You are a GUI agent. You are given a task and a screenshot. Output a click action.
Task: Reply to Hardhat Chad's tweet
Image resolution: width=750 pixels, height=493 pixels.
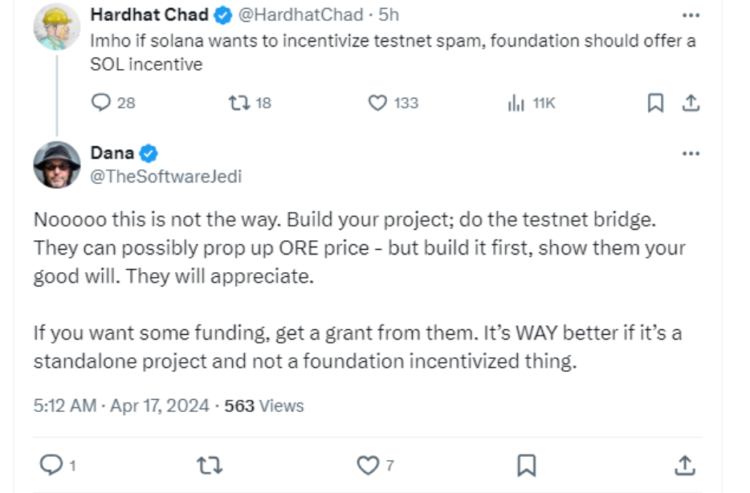pyautogui.click(x=101, y=102)
